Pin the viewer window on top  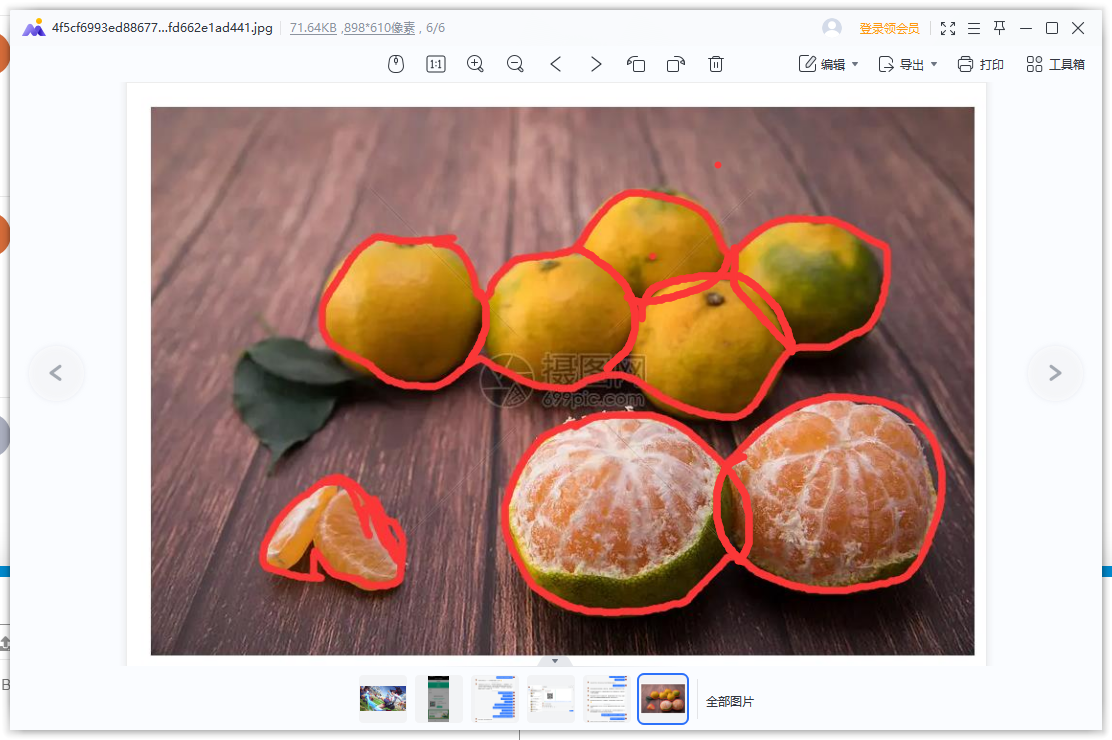coord(999,28)
